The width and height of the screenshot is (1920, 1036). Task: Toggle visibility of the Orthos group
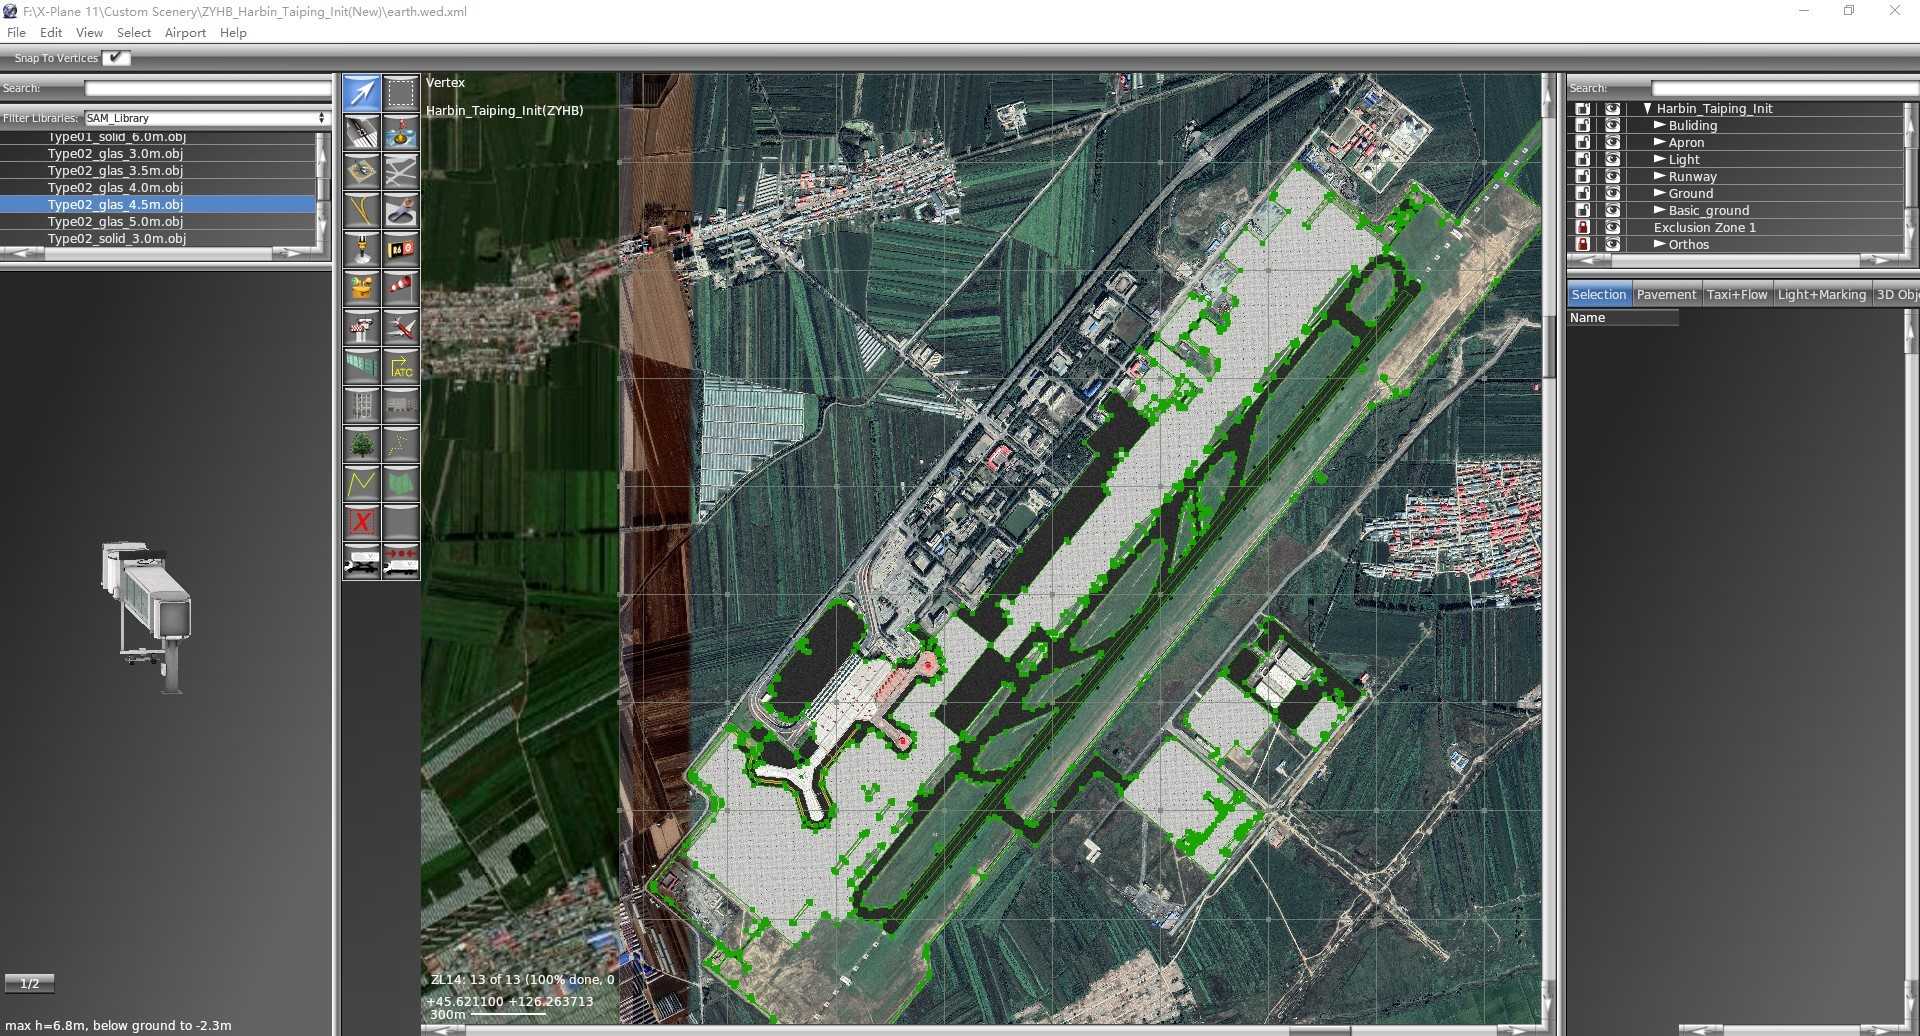click(x=1612, y=244)
